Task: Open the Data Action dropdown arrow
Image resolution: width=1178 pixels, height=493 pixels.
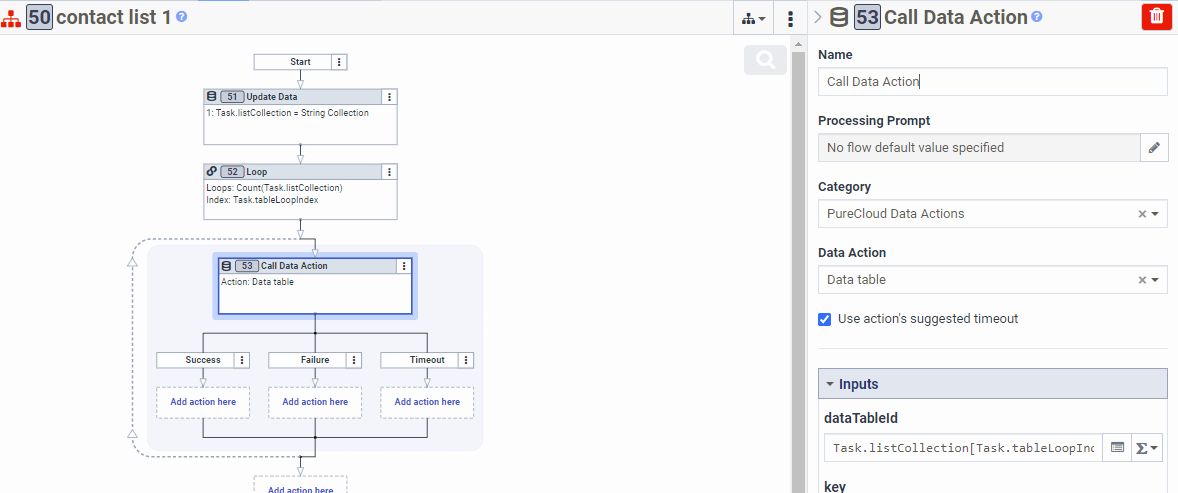Action: tap(1155, 280)
